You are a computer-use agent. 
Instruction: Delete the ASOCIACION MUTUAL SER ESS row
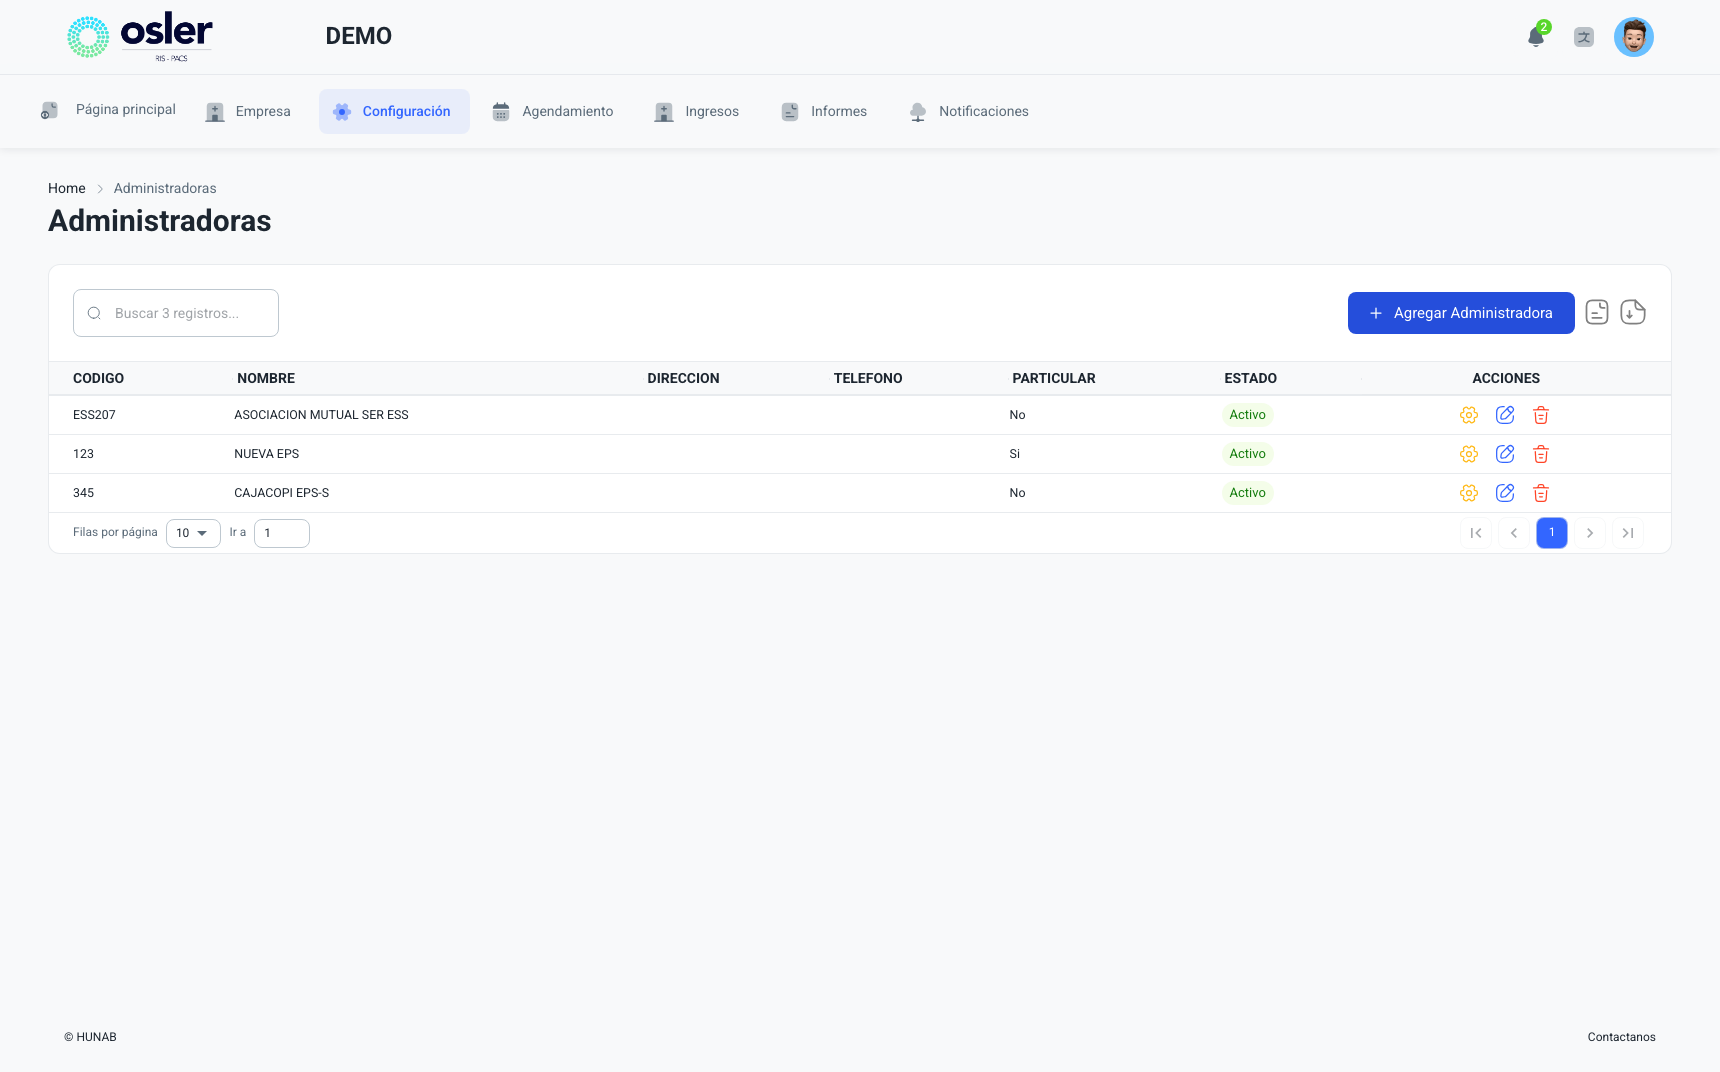(x=1541, y=415)
